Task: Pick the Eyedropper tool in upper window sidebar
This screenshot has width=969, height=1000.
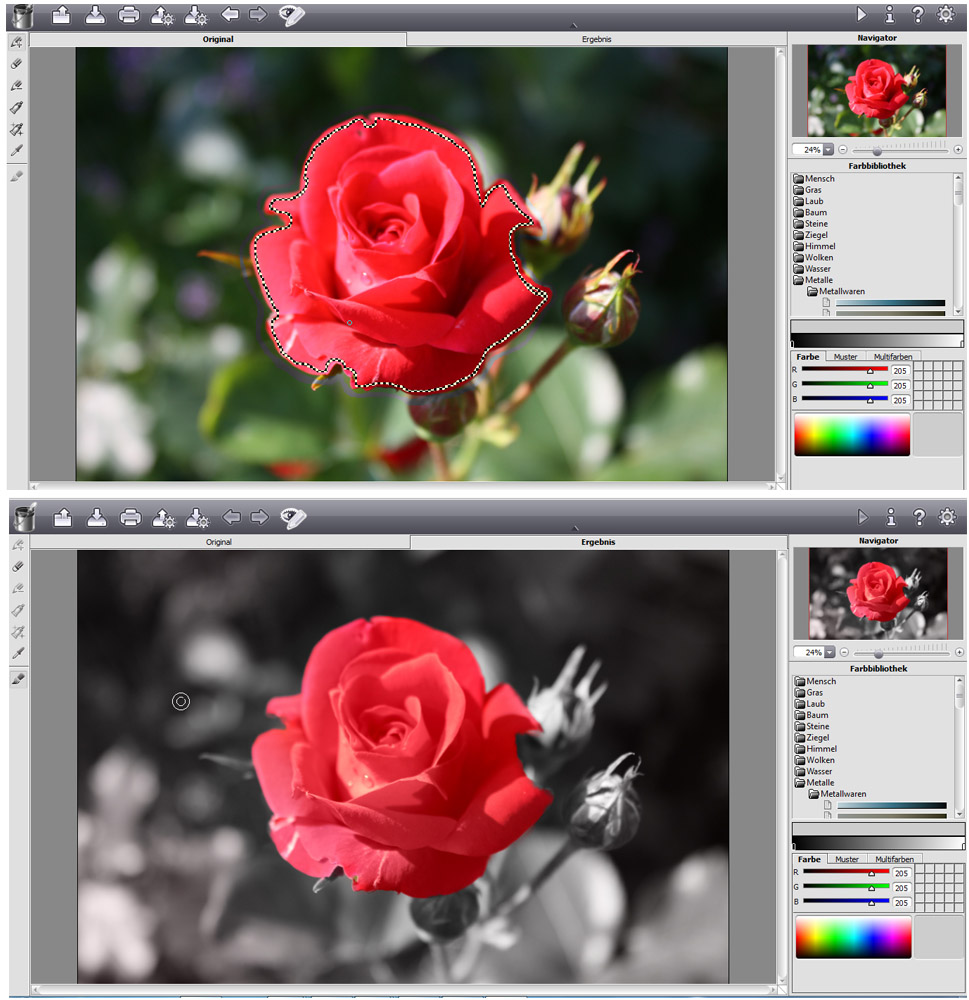Action: pos(17,151)
